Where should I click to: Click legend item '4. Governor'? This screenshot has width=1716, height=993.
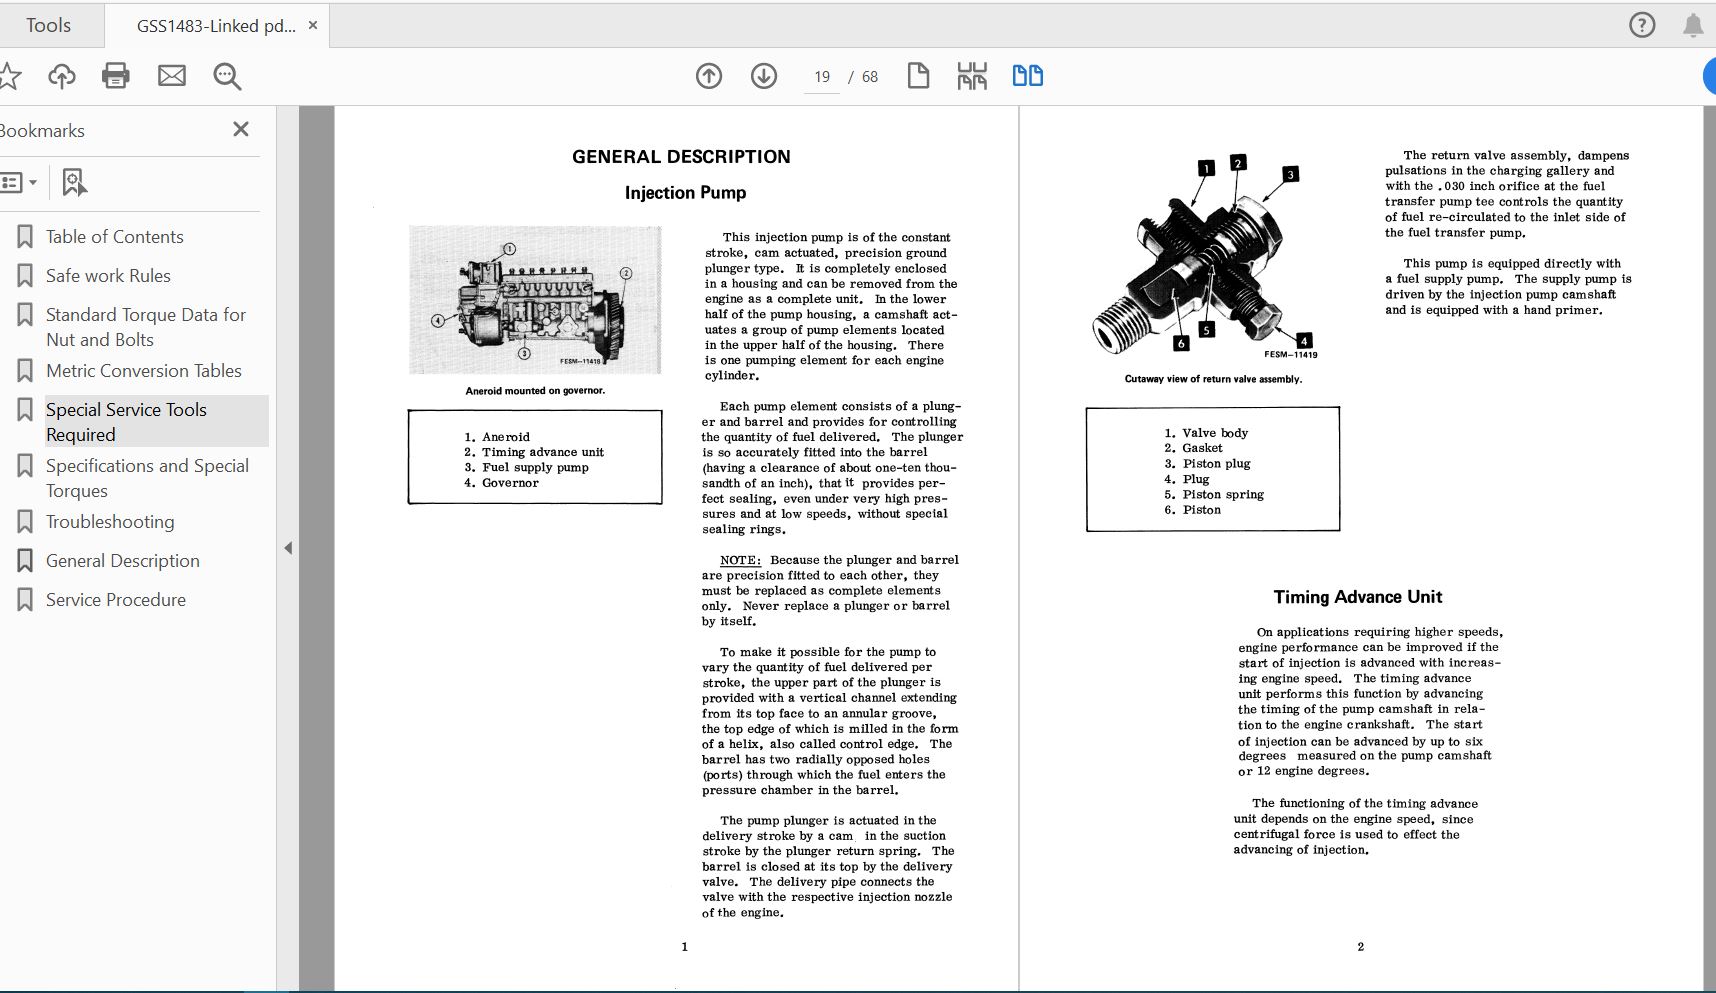point(501,483)
